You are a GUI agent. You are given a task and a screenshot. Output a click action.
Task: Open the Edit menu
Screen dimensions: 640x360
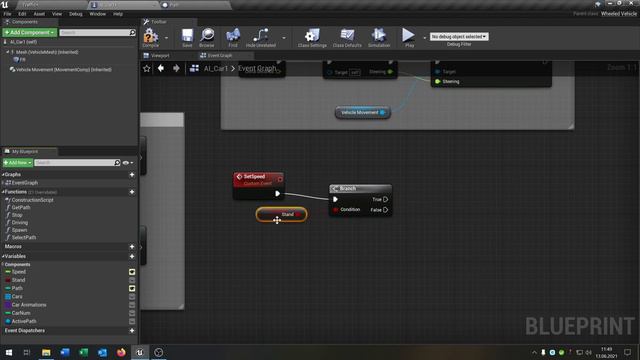pos(22,14)
